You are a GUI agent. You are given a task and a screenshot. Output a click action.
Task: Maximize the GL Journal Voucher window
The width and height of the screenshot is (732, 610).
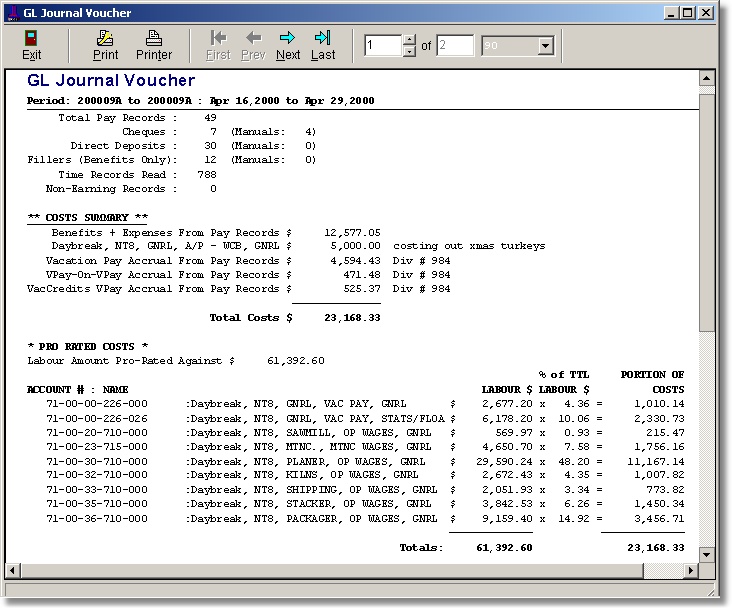688,13
